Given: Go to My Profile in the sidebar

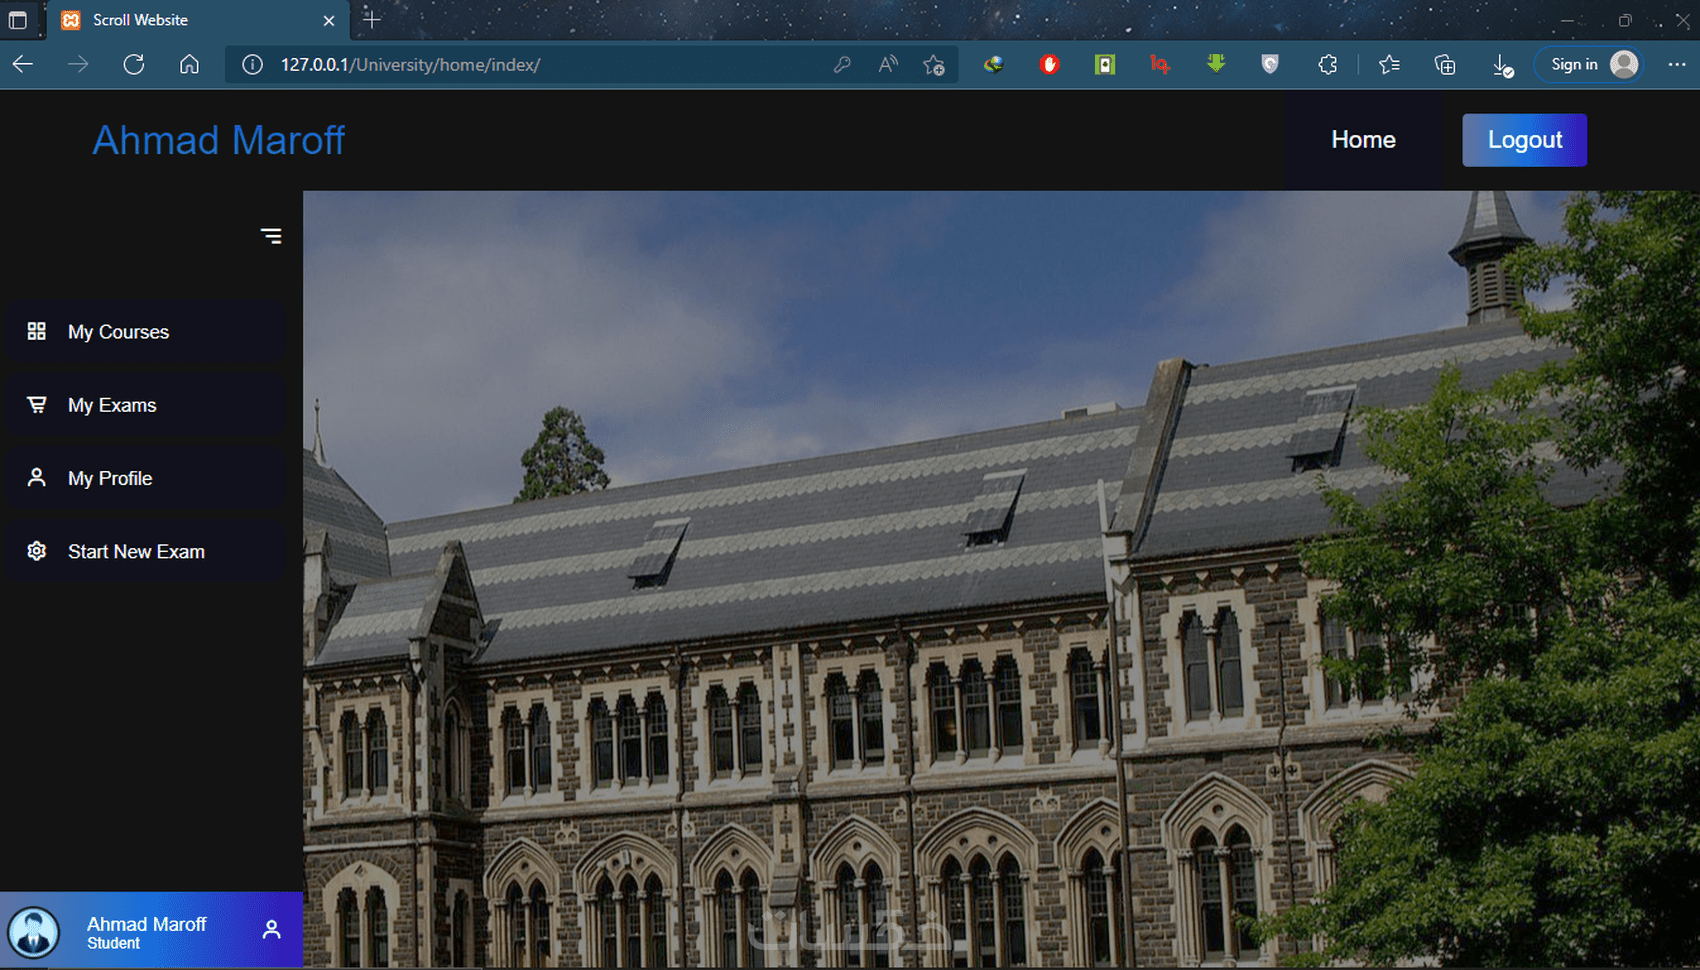Looking at the screenshot, I should (x=144, y=478).
